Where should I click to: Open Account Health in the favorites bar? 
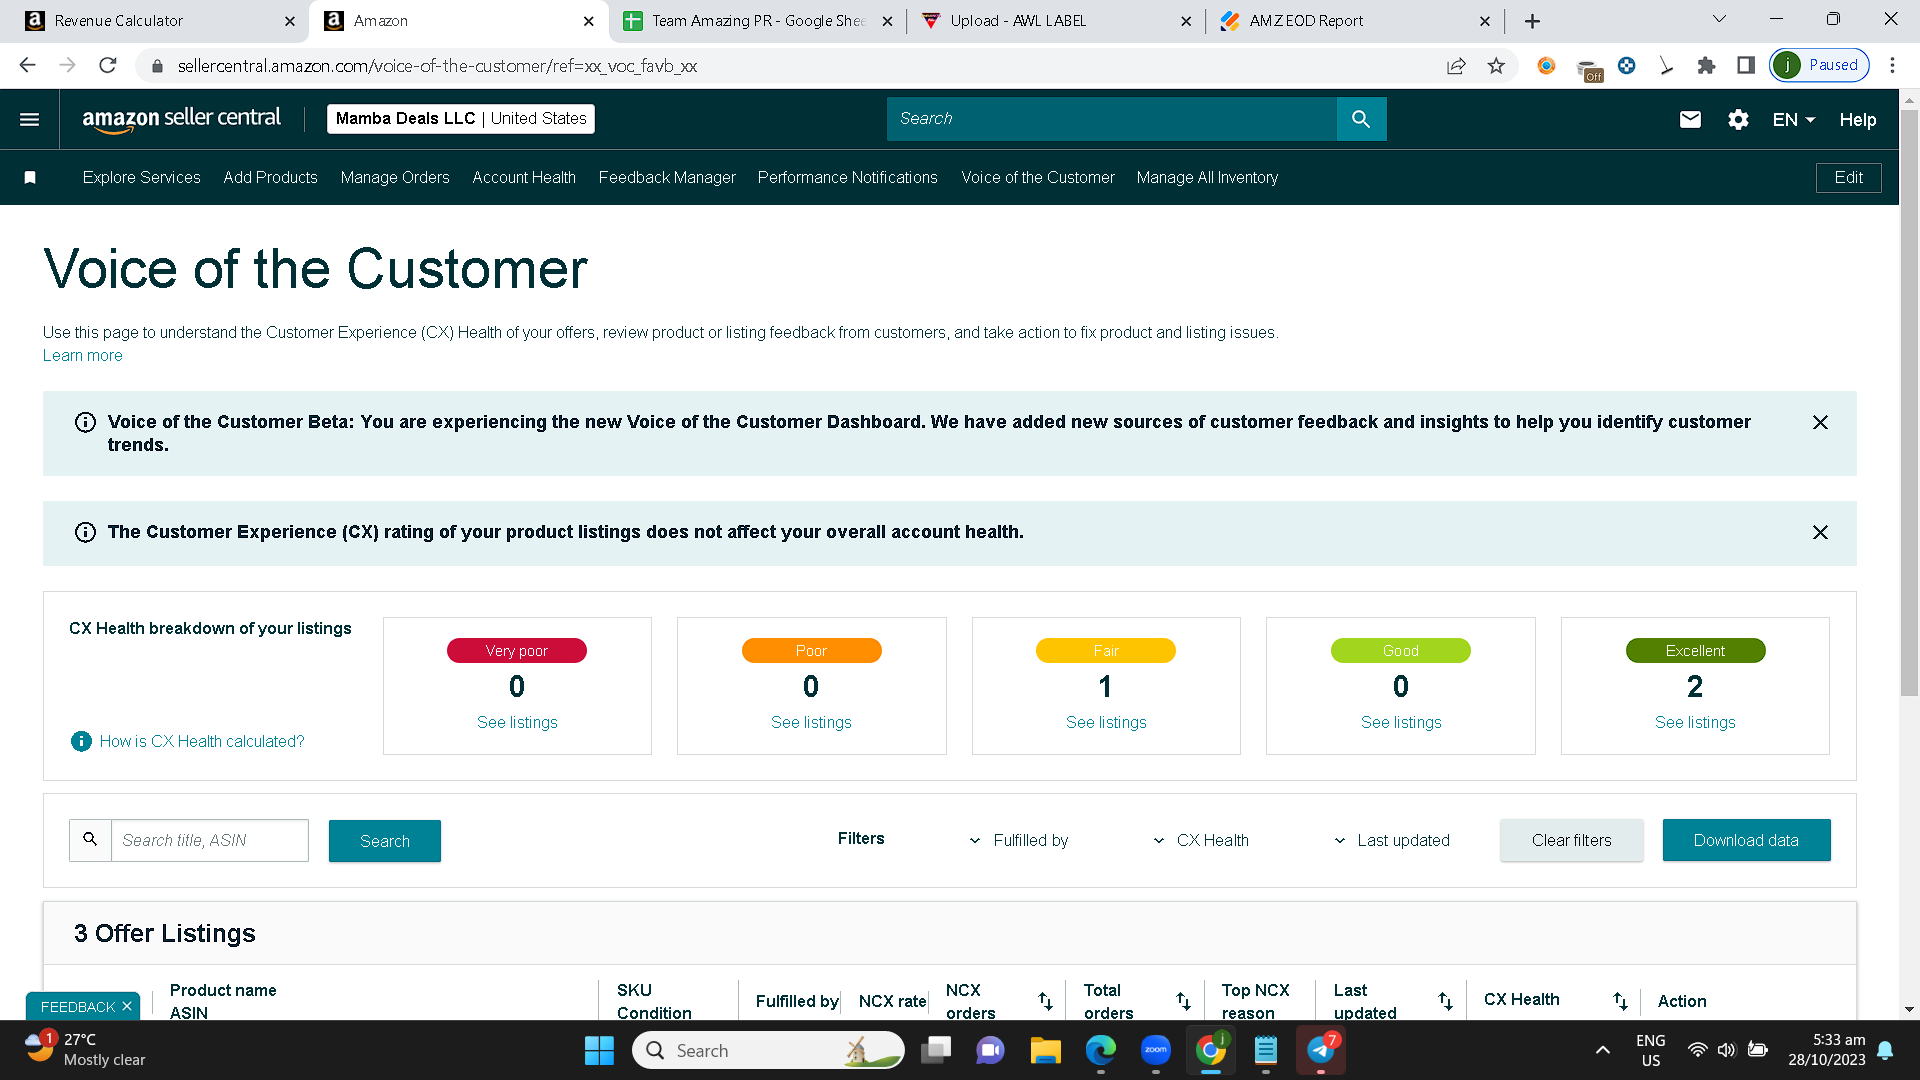[x=524, y=177]
